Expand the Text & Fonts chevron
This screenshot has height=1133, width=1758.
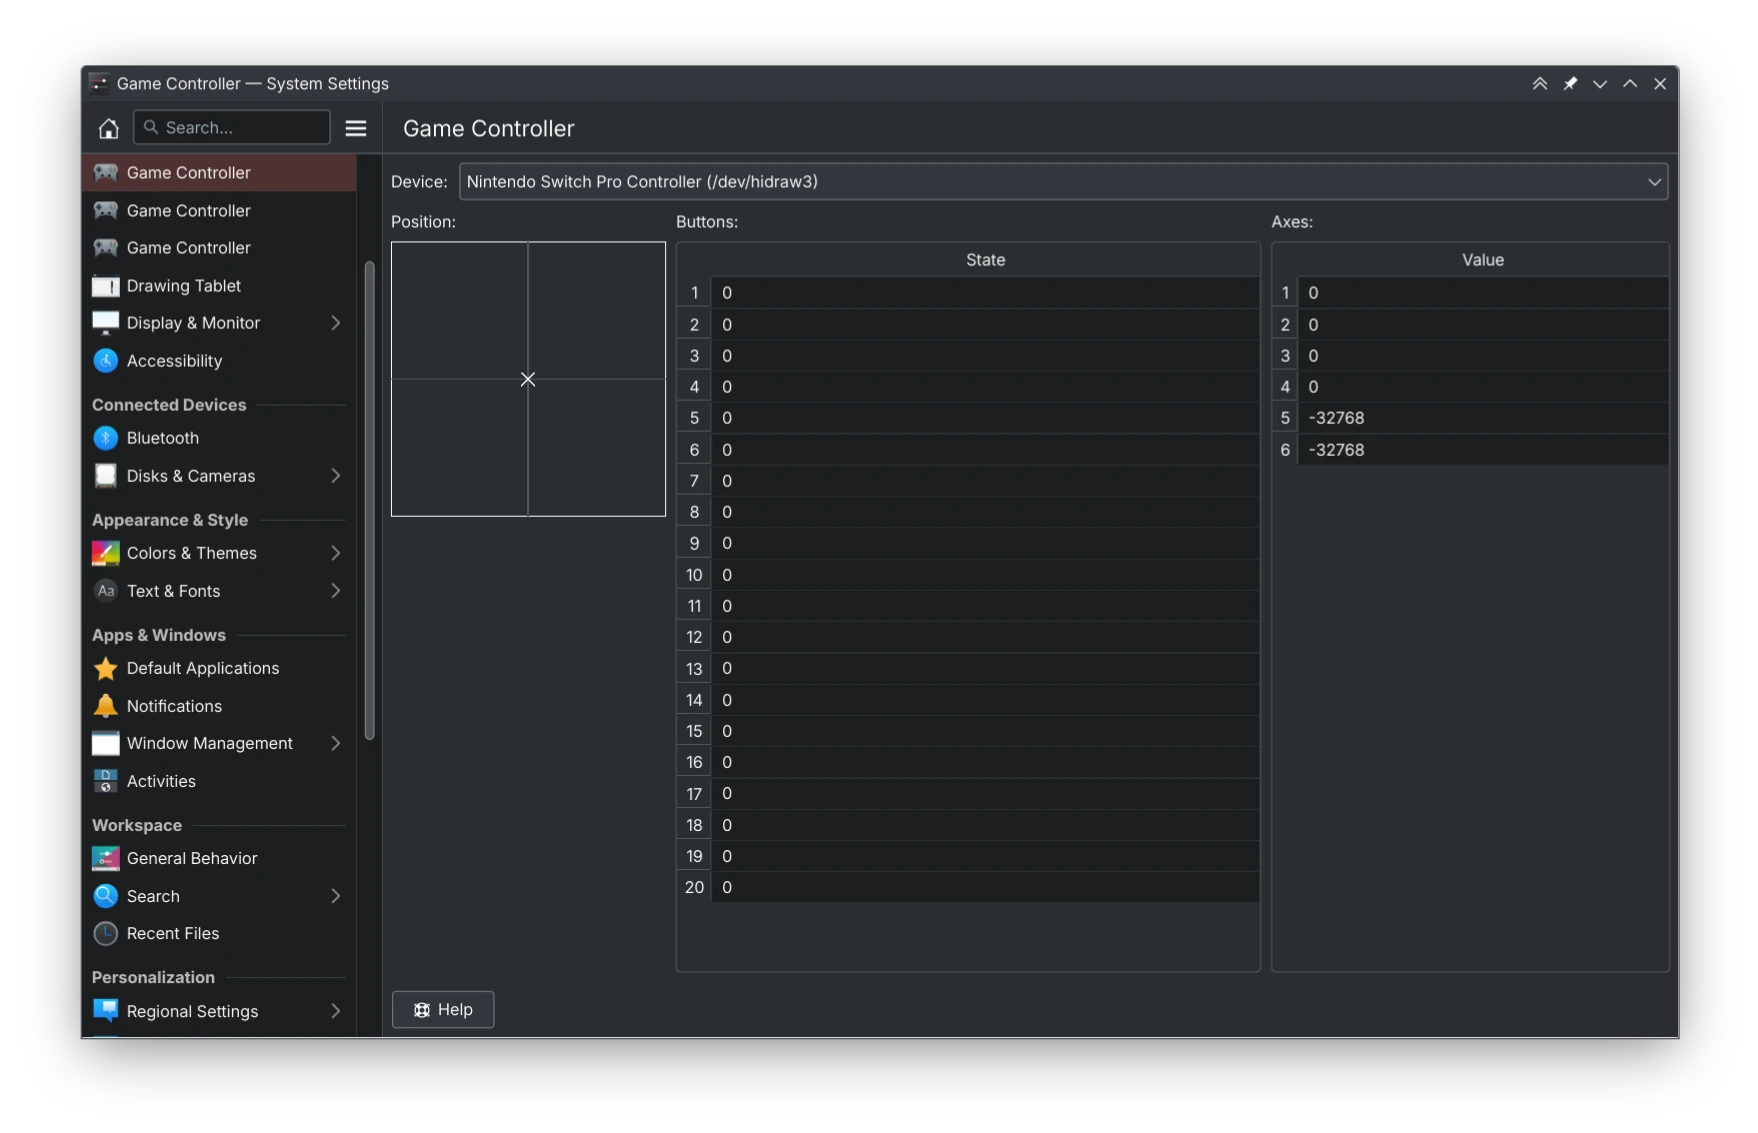click(336, 591)
